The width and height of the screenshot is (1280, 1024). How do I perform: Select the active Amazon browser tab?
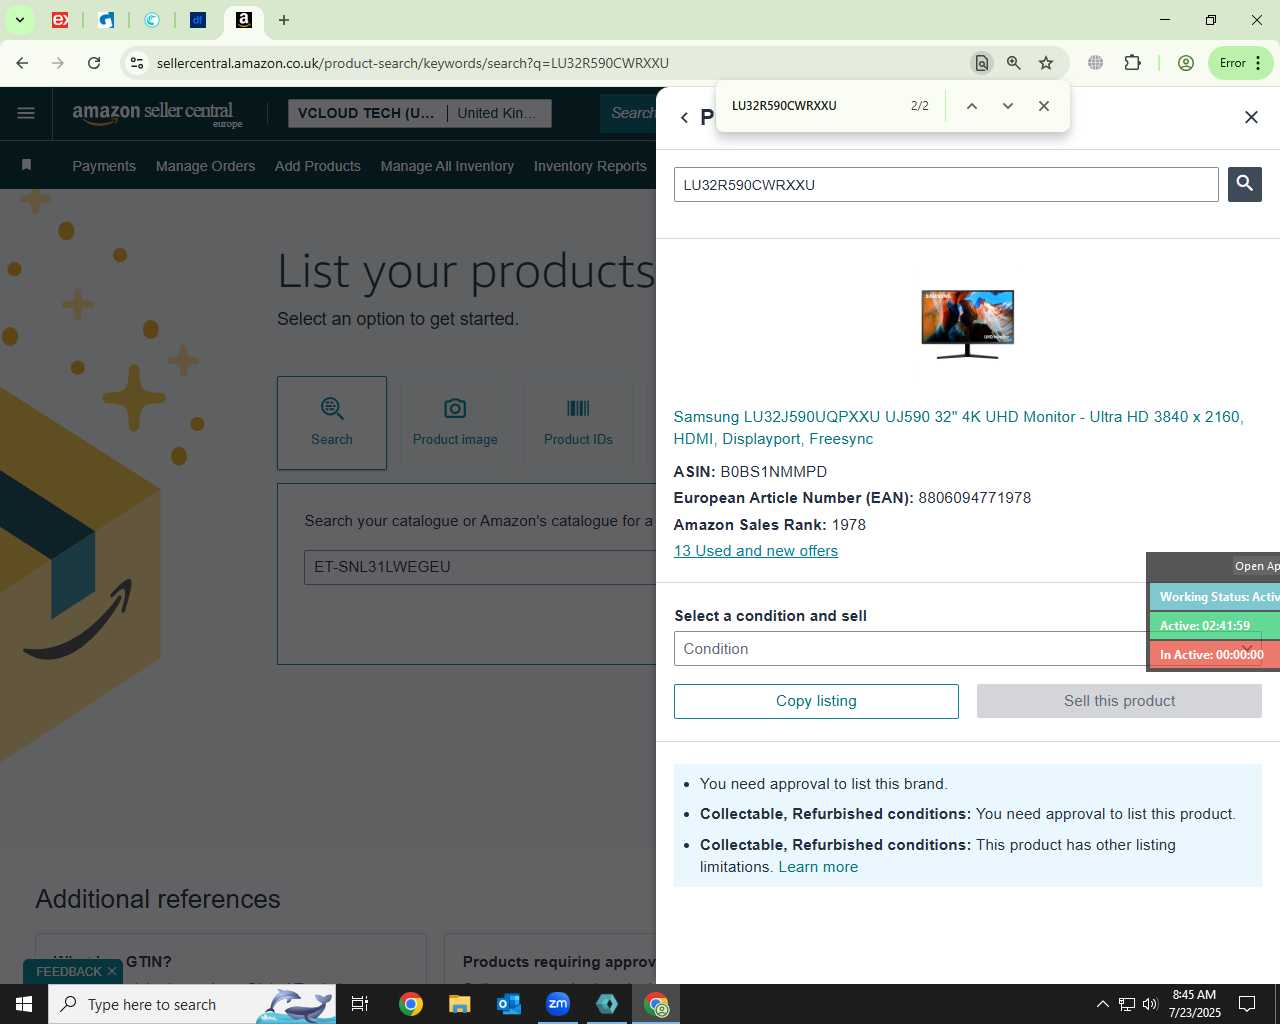click(x=243, y=20)
